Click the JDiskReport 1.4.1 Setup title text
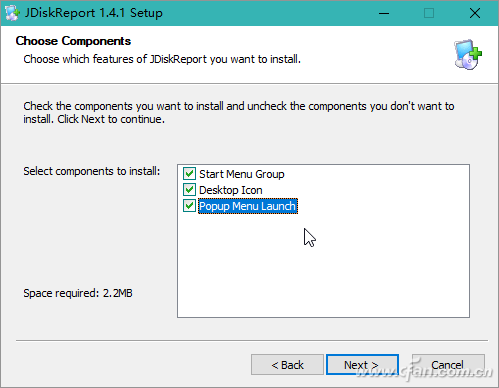499x388 pixels. click(94, 13)
